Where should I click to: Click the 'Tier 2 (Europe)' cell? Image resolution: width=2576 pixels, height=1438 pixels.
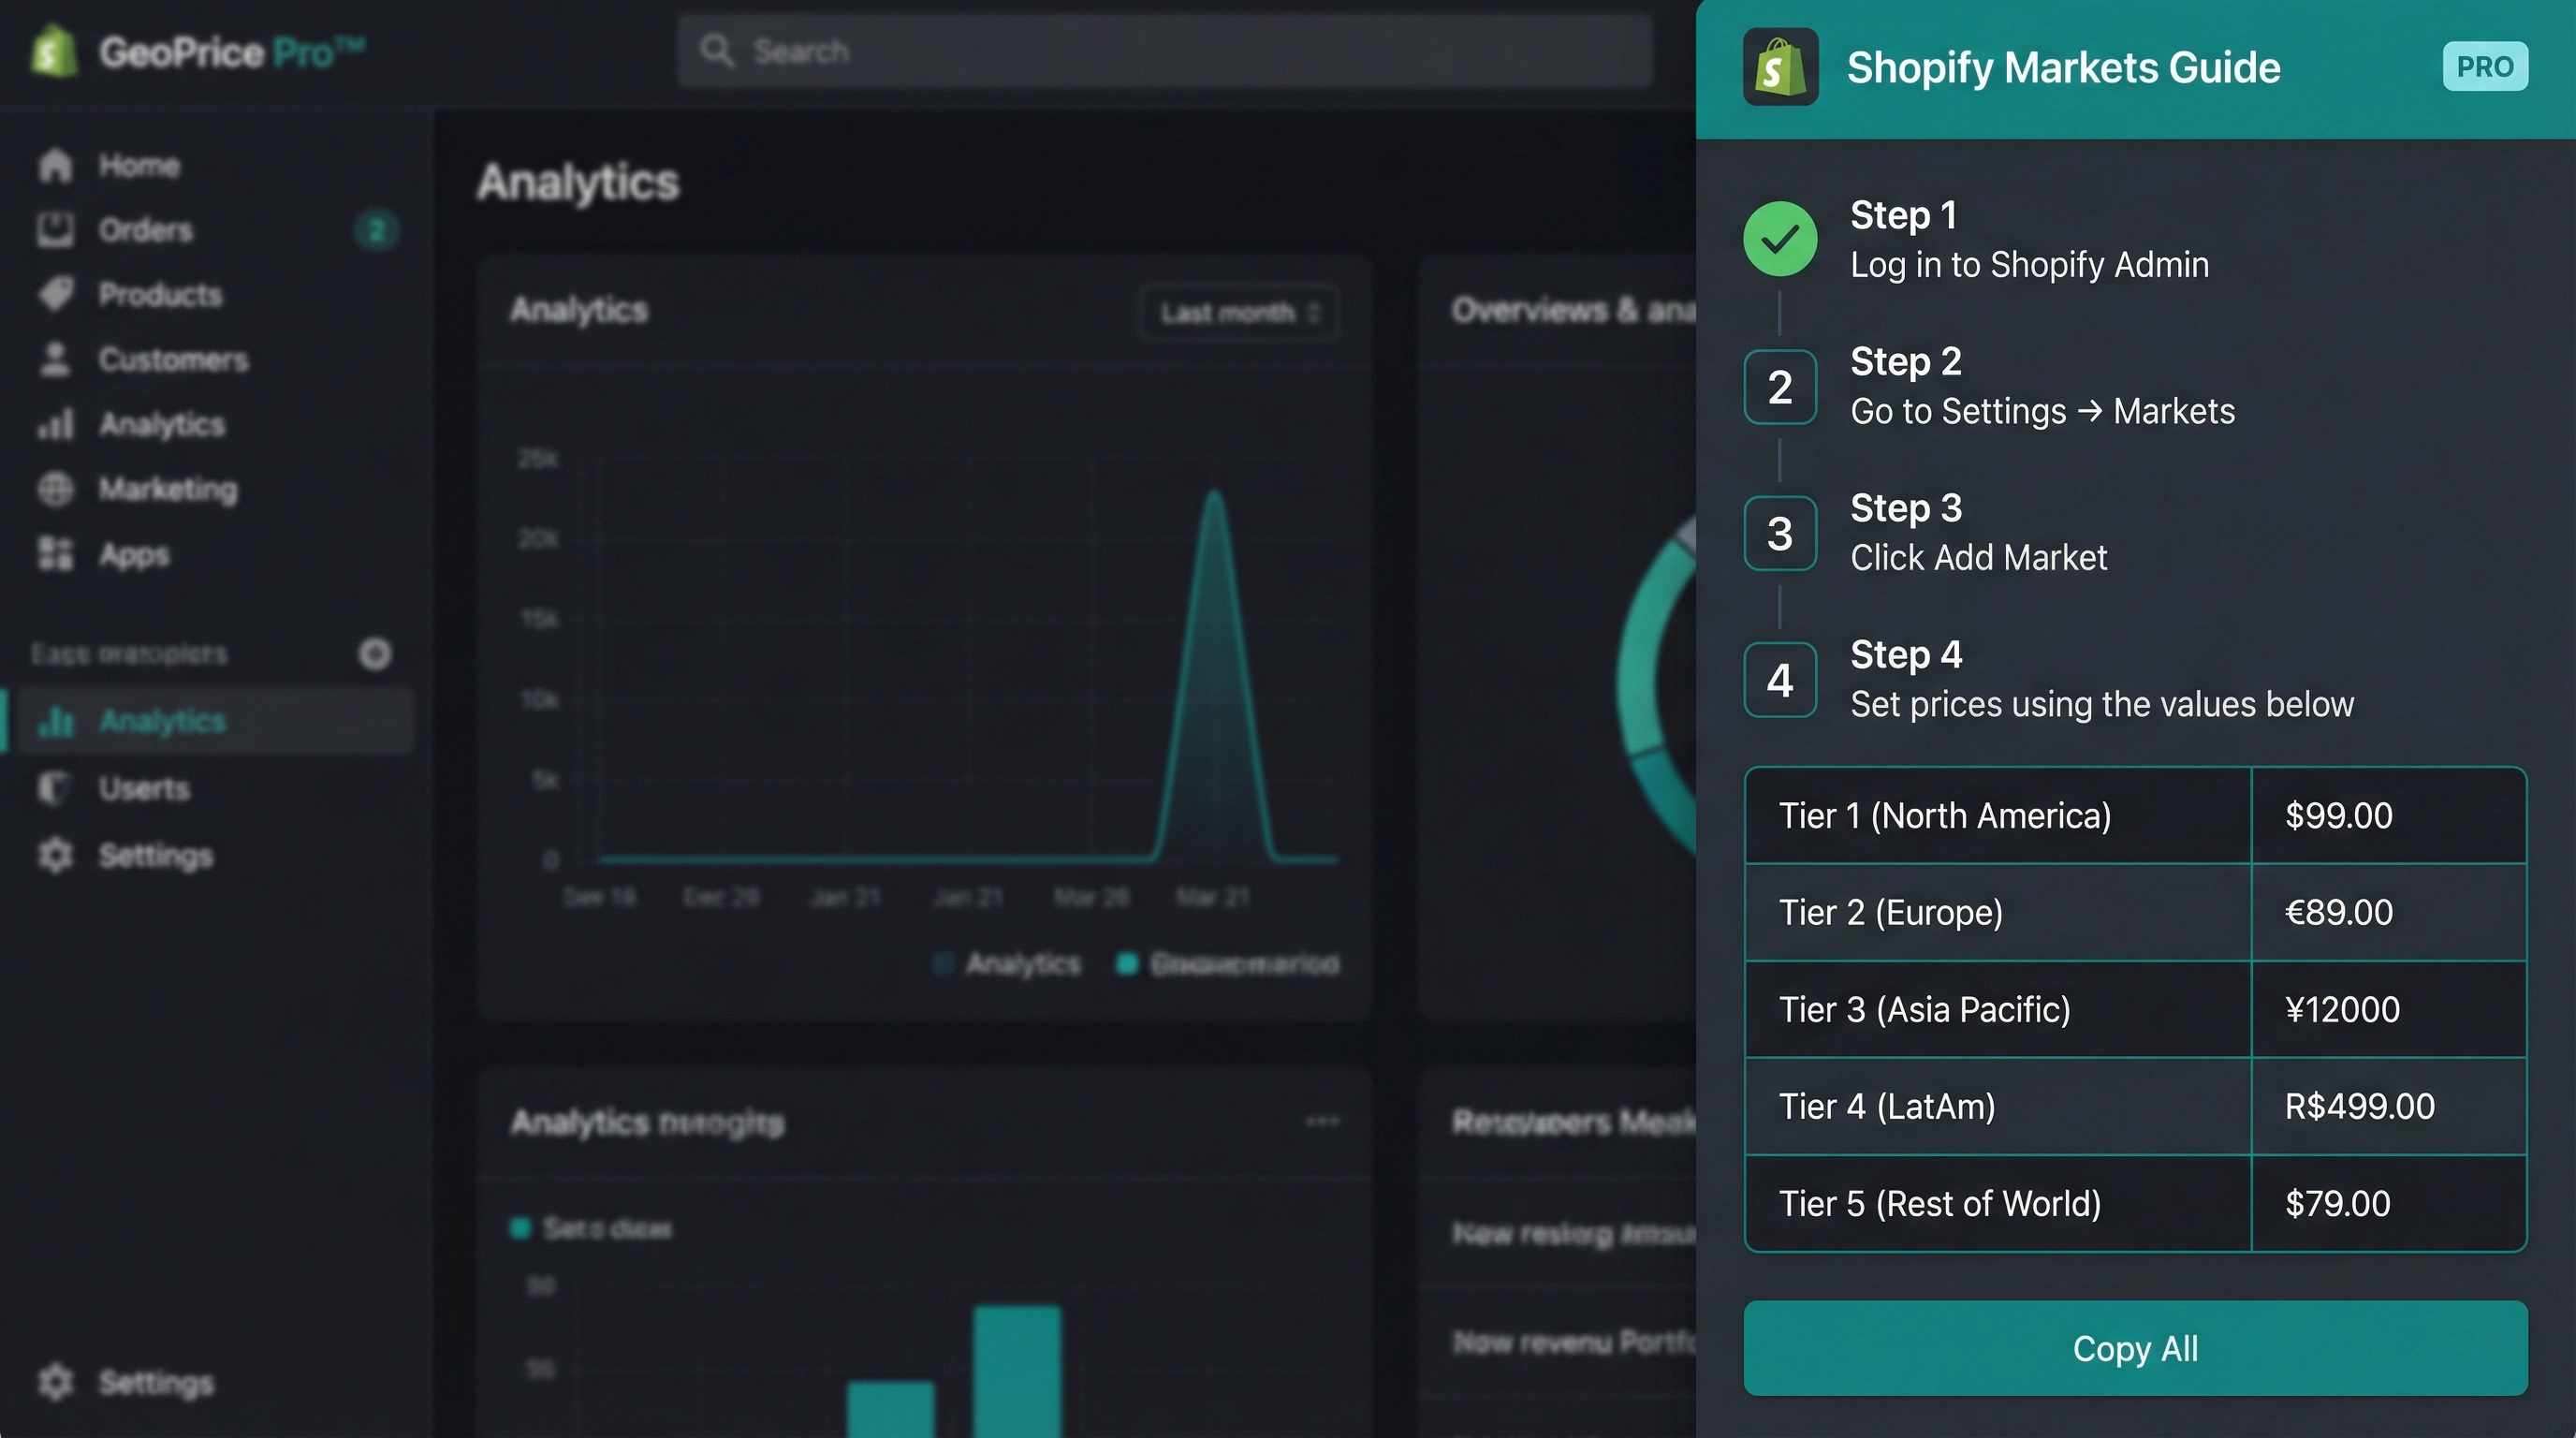(1998, 913)
